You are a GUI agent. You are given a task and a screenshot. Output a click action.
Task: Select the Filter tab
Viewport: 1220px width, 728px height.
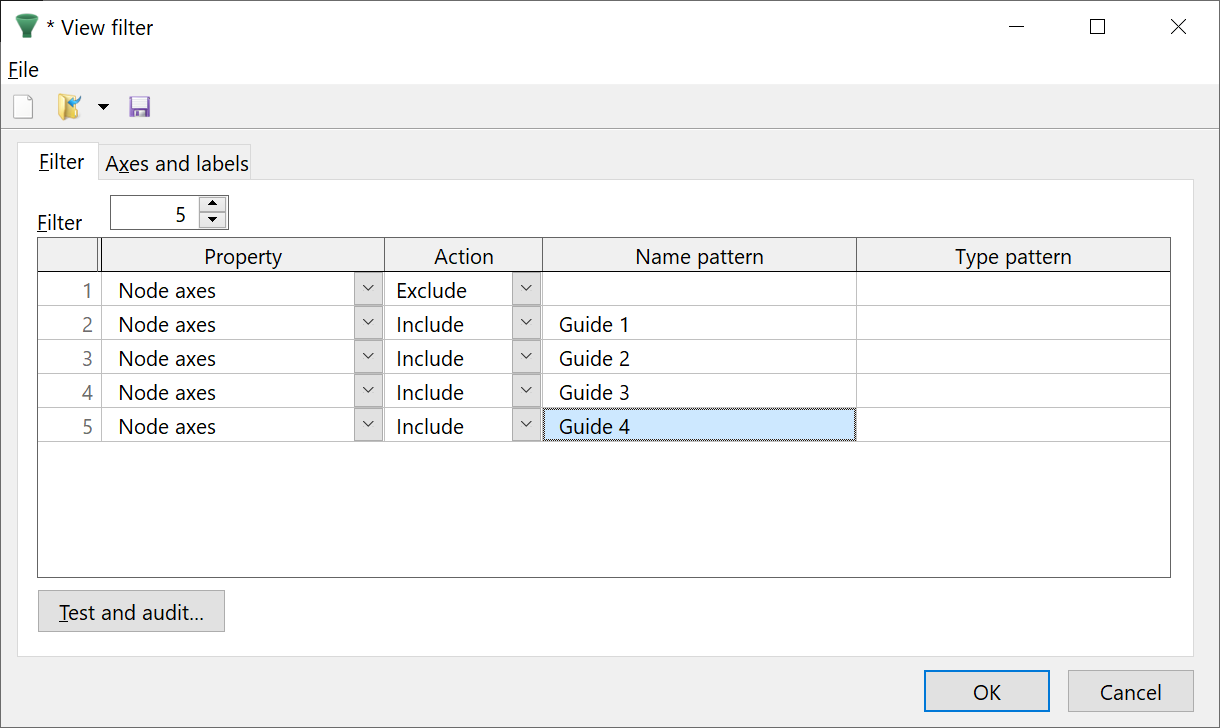[x=61, y=162]
